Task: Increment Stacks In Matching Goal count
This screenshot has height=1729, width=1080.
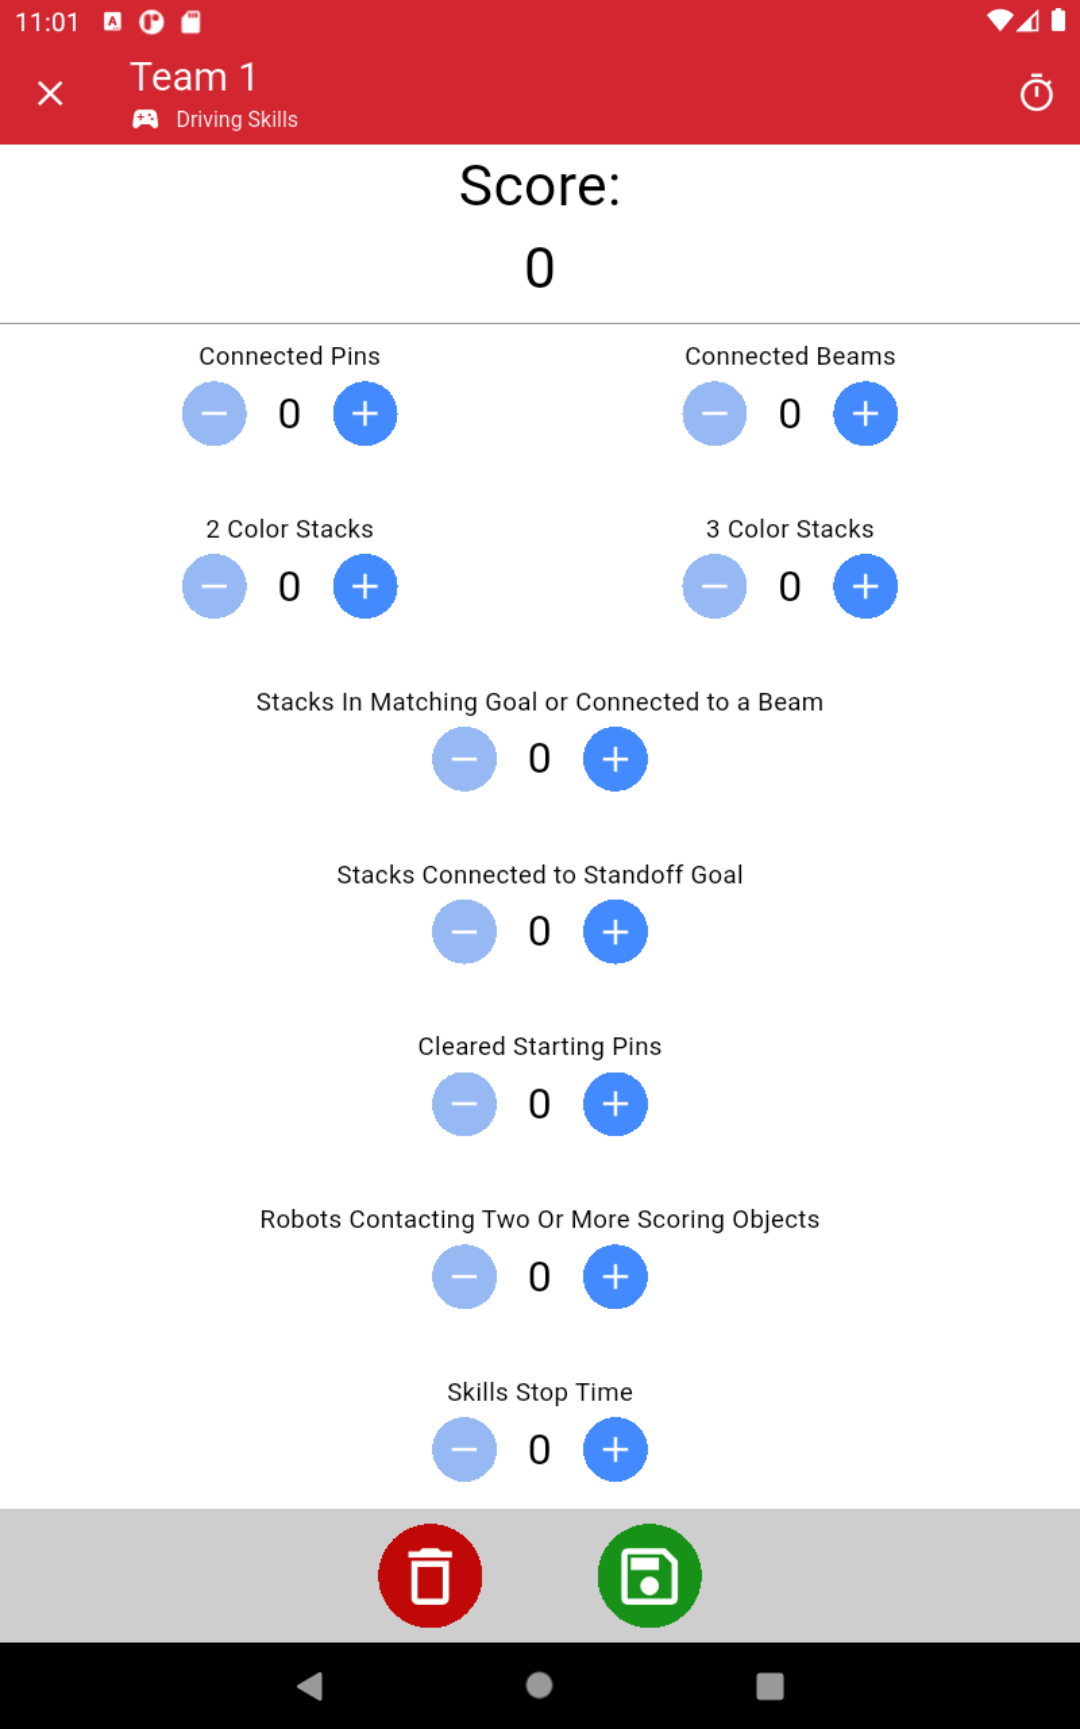Action: (x=614, y=759)
